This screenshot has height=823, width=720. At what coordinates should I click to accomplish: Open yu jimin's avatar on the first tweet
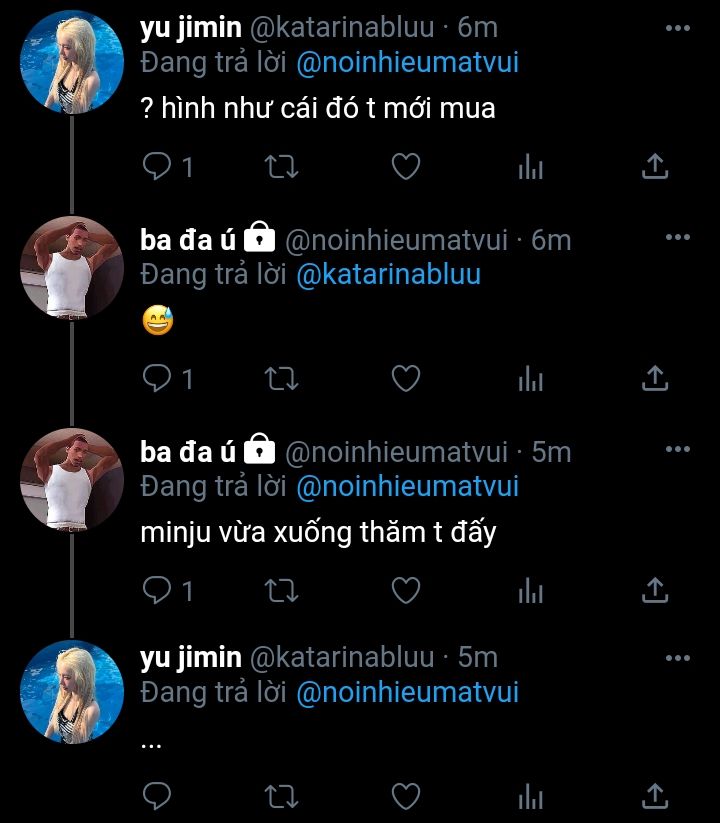pos(72,62)
